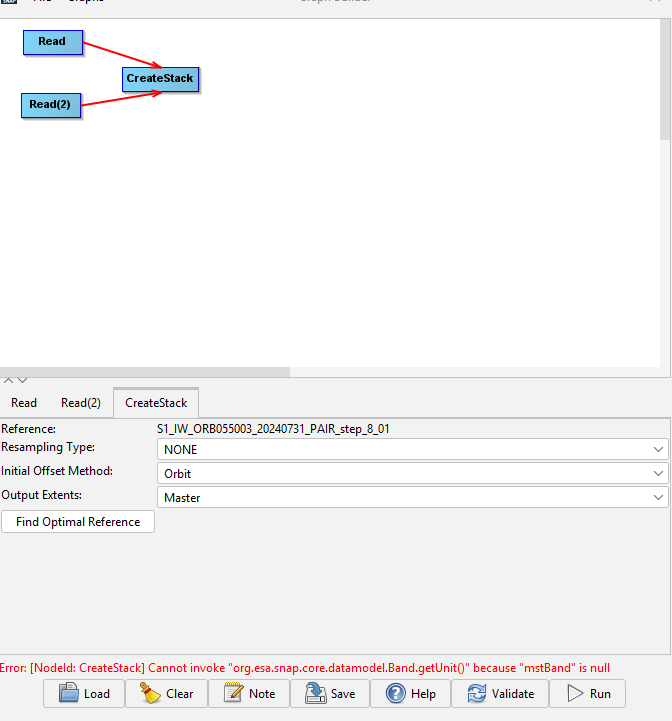This screenshot has height=721, width=672.
Task: Switch to the Read(2) tab
Action: tap(81, 403)
